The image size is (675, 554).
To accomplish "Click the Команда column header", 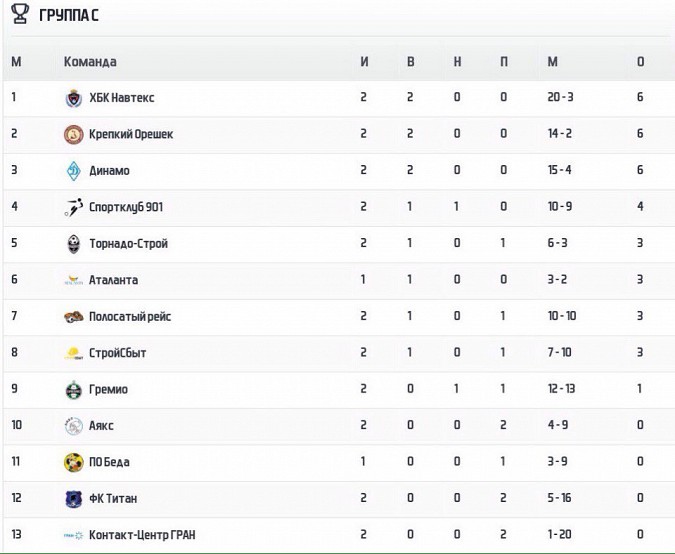I will [90, 62].
